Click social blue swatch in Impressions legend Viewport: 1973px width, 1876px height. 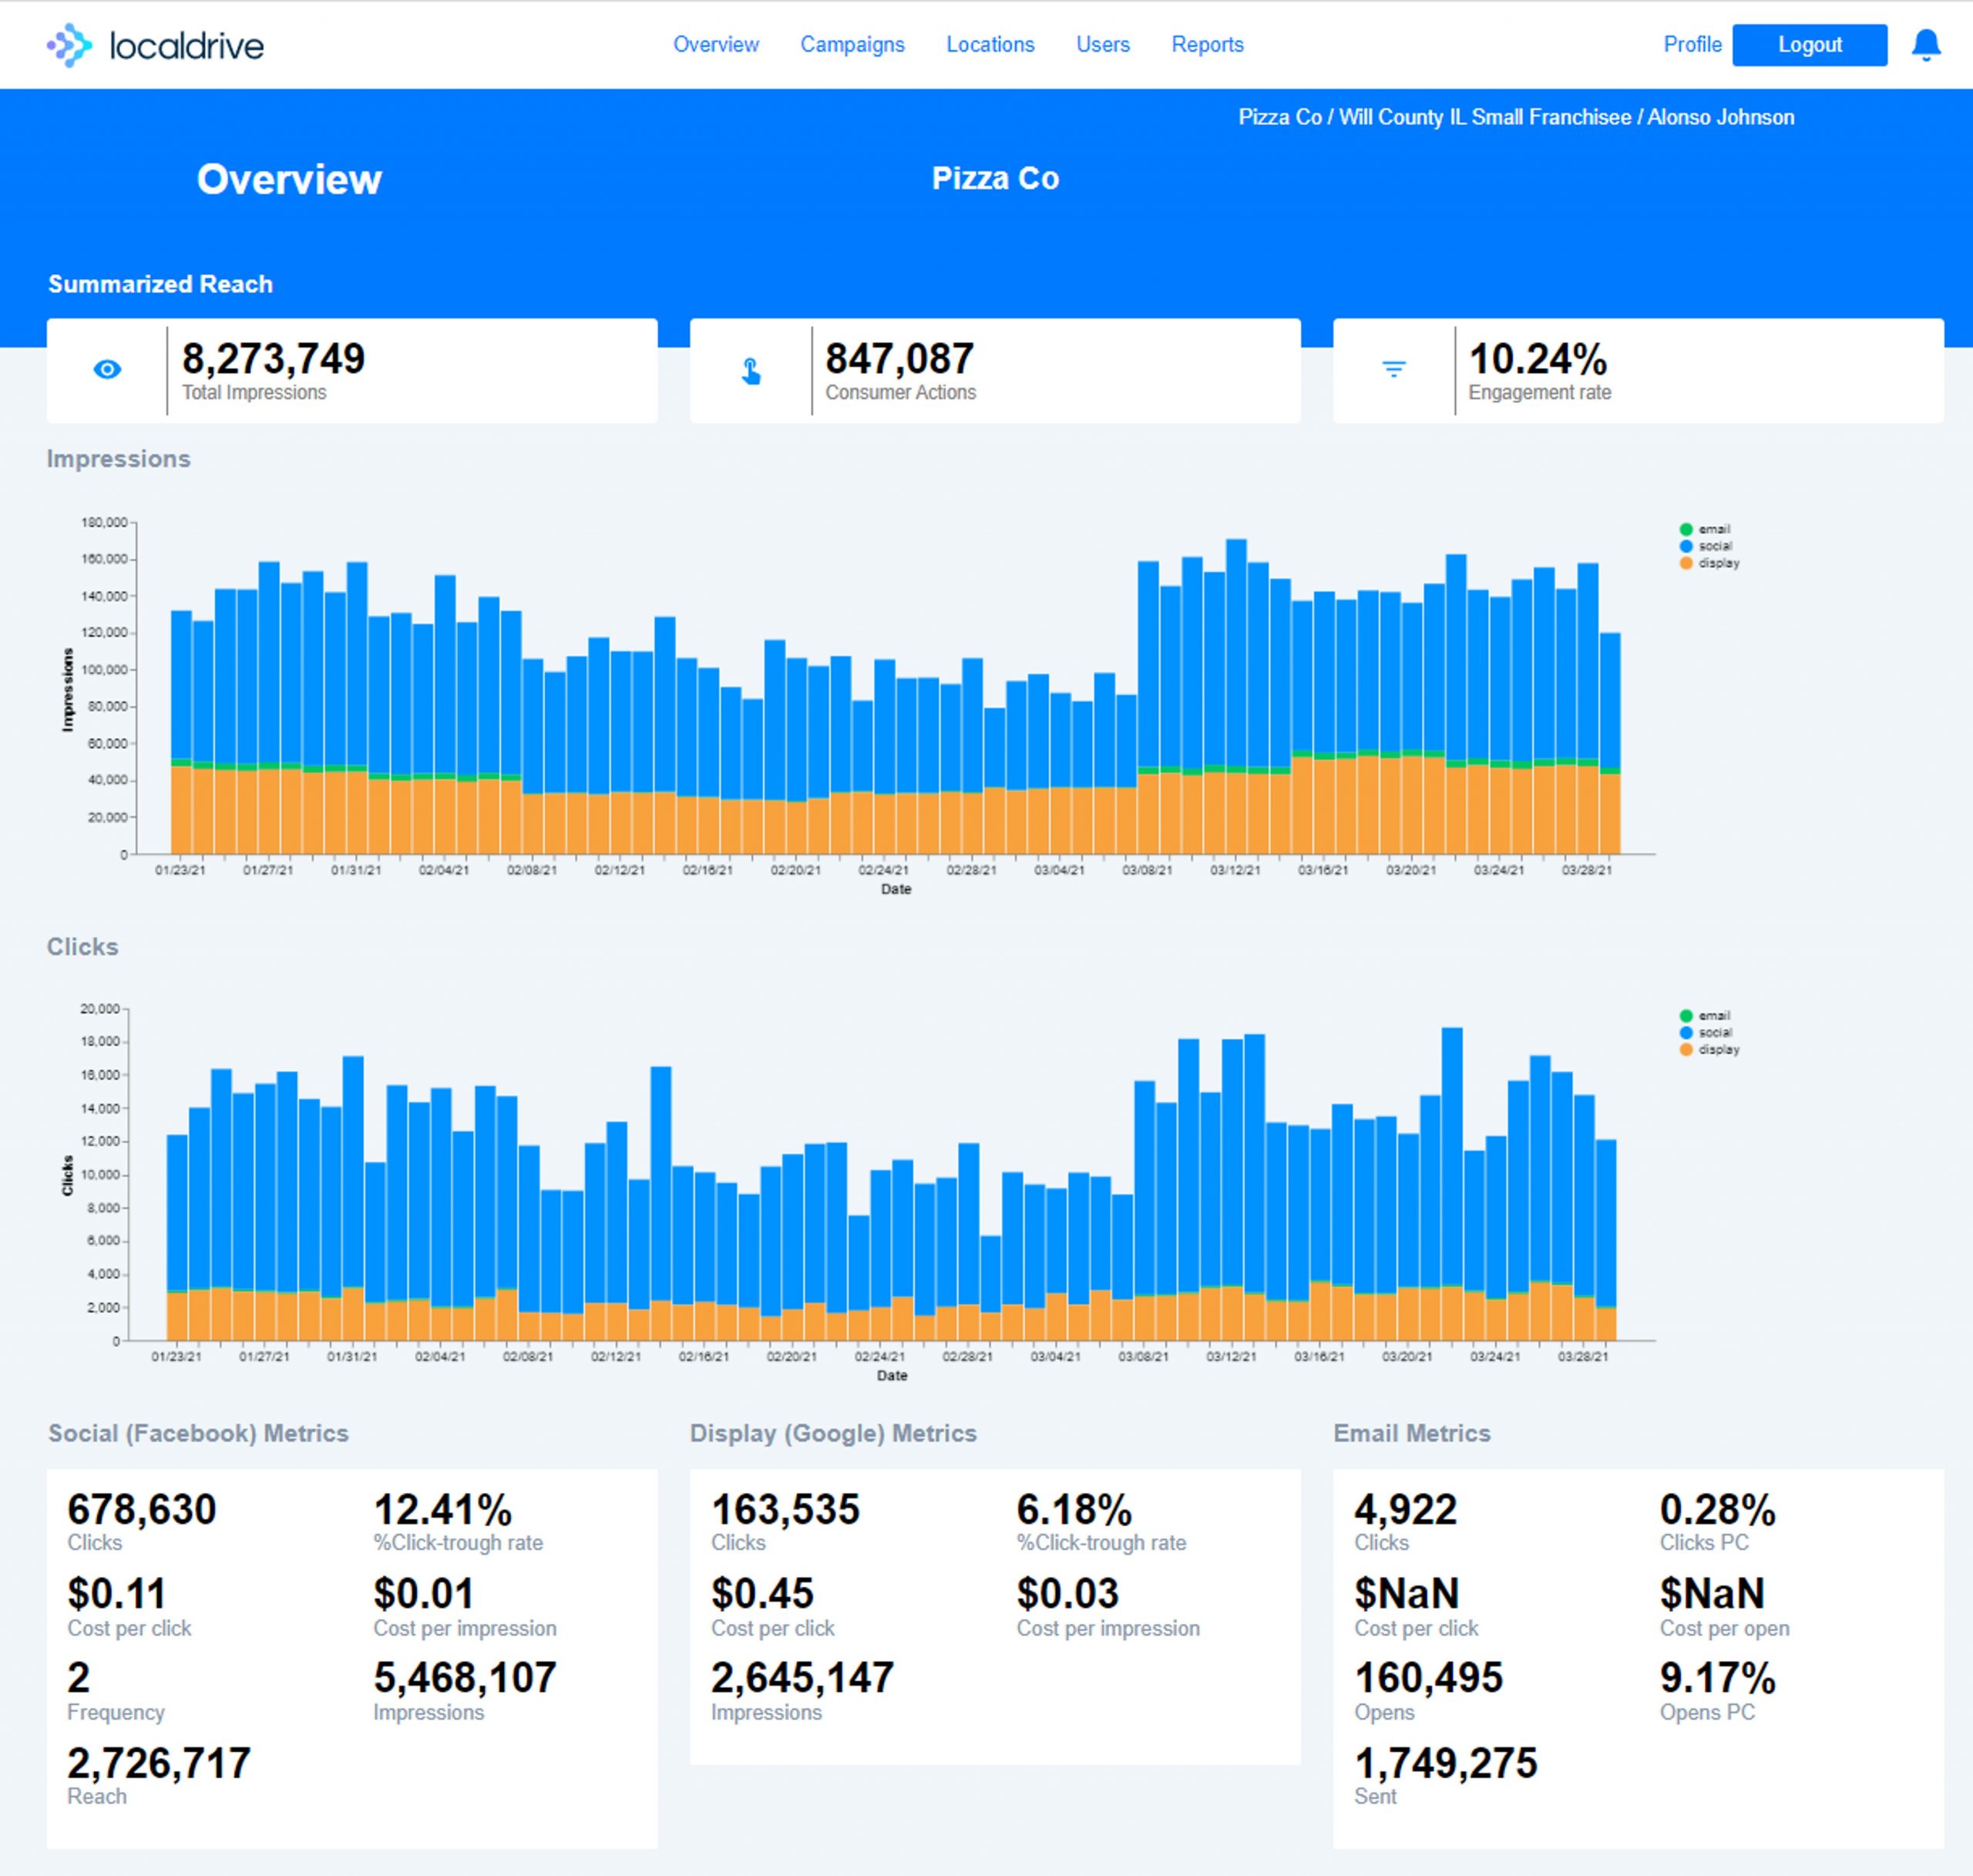tap(1686, 546)
